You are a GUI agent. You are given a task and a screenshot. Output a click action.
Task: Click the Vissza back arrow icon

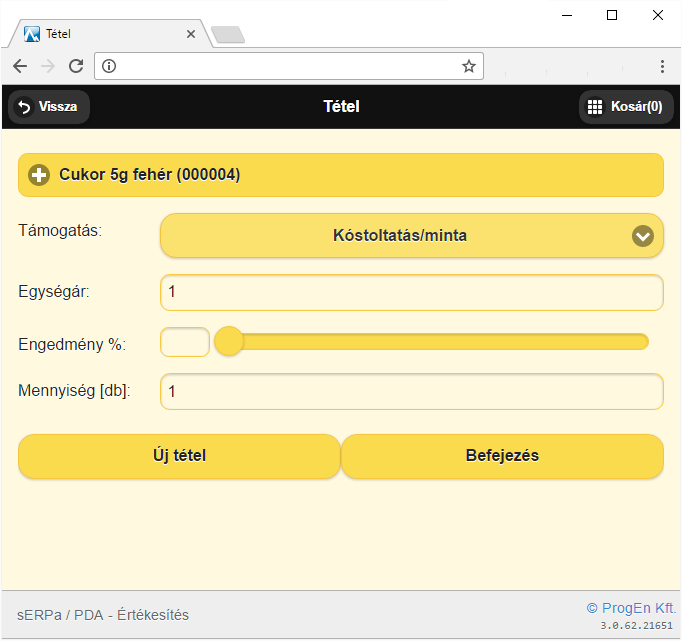tap(24, 107)
